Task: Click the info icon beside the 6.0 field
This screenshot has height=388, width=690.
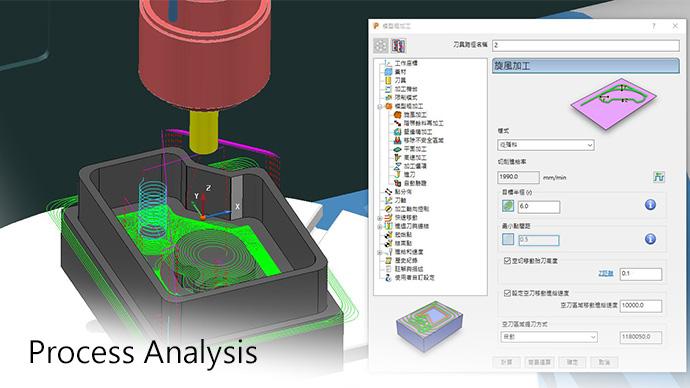Action: tap(650, 205)
